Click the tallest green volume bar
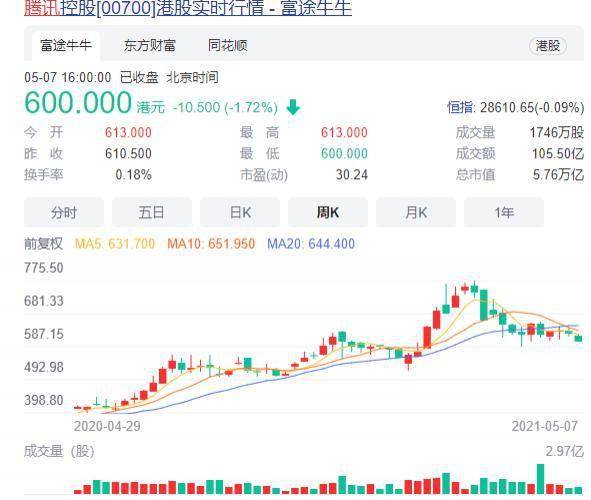Viewport: 591px width, 500px height. [540, 479]
